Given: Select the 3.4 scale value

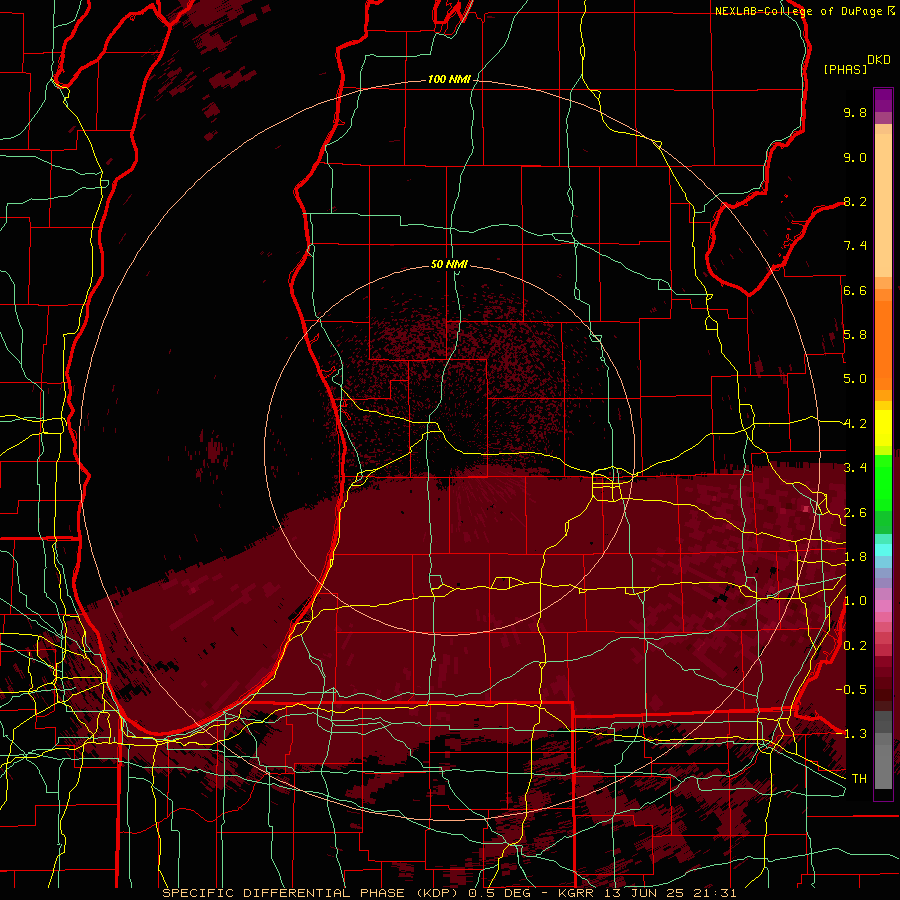Looking at the screenshot, I should point(855,468).
